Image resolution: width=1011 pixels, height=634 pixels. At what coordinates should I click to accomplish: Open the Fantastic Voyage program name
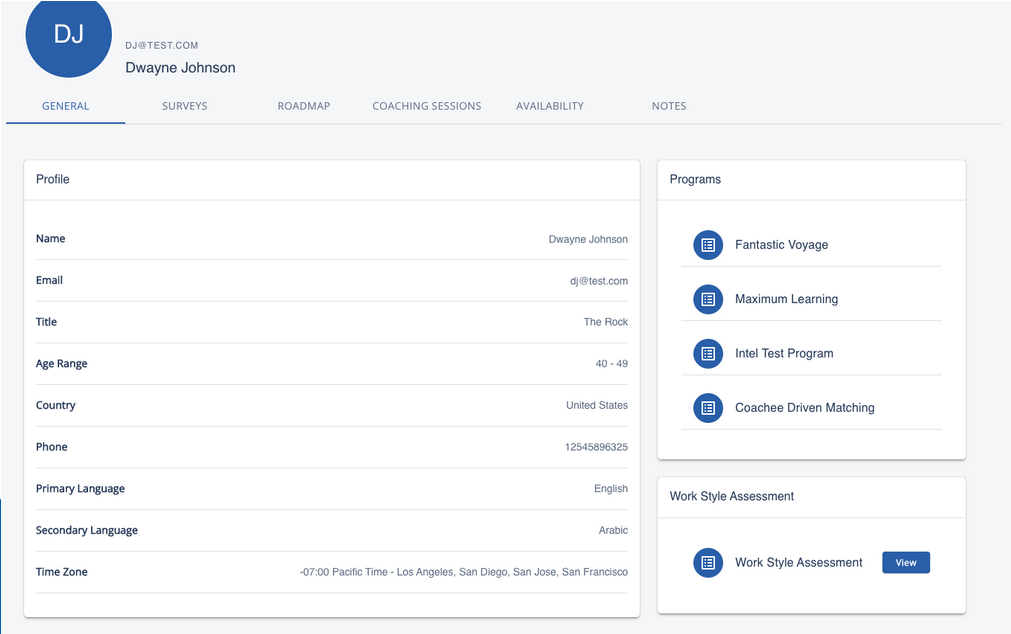click(781, 245)
